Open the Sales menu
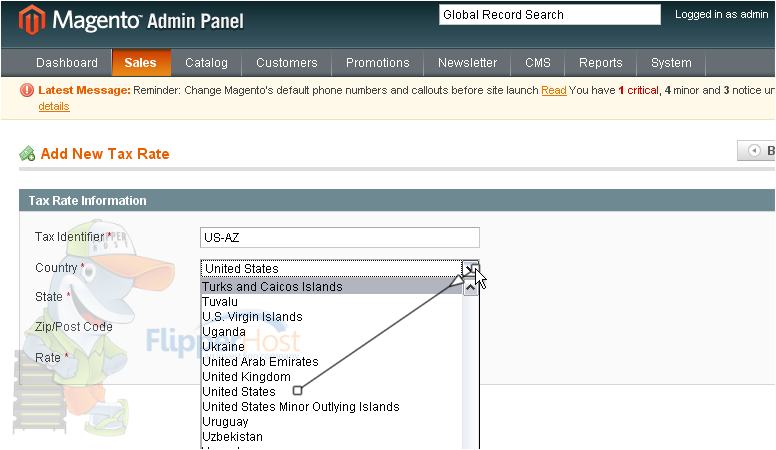The height and width of the screenshot is (450, 776). point(141,63)
